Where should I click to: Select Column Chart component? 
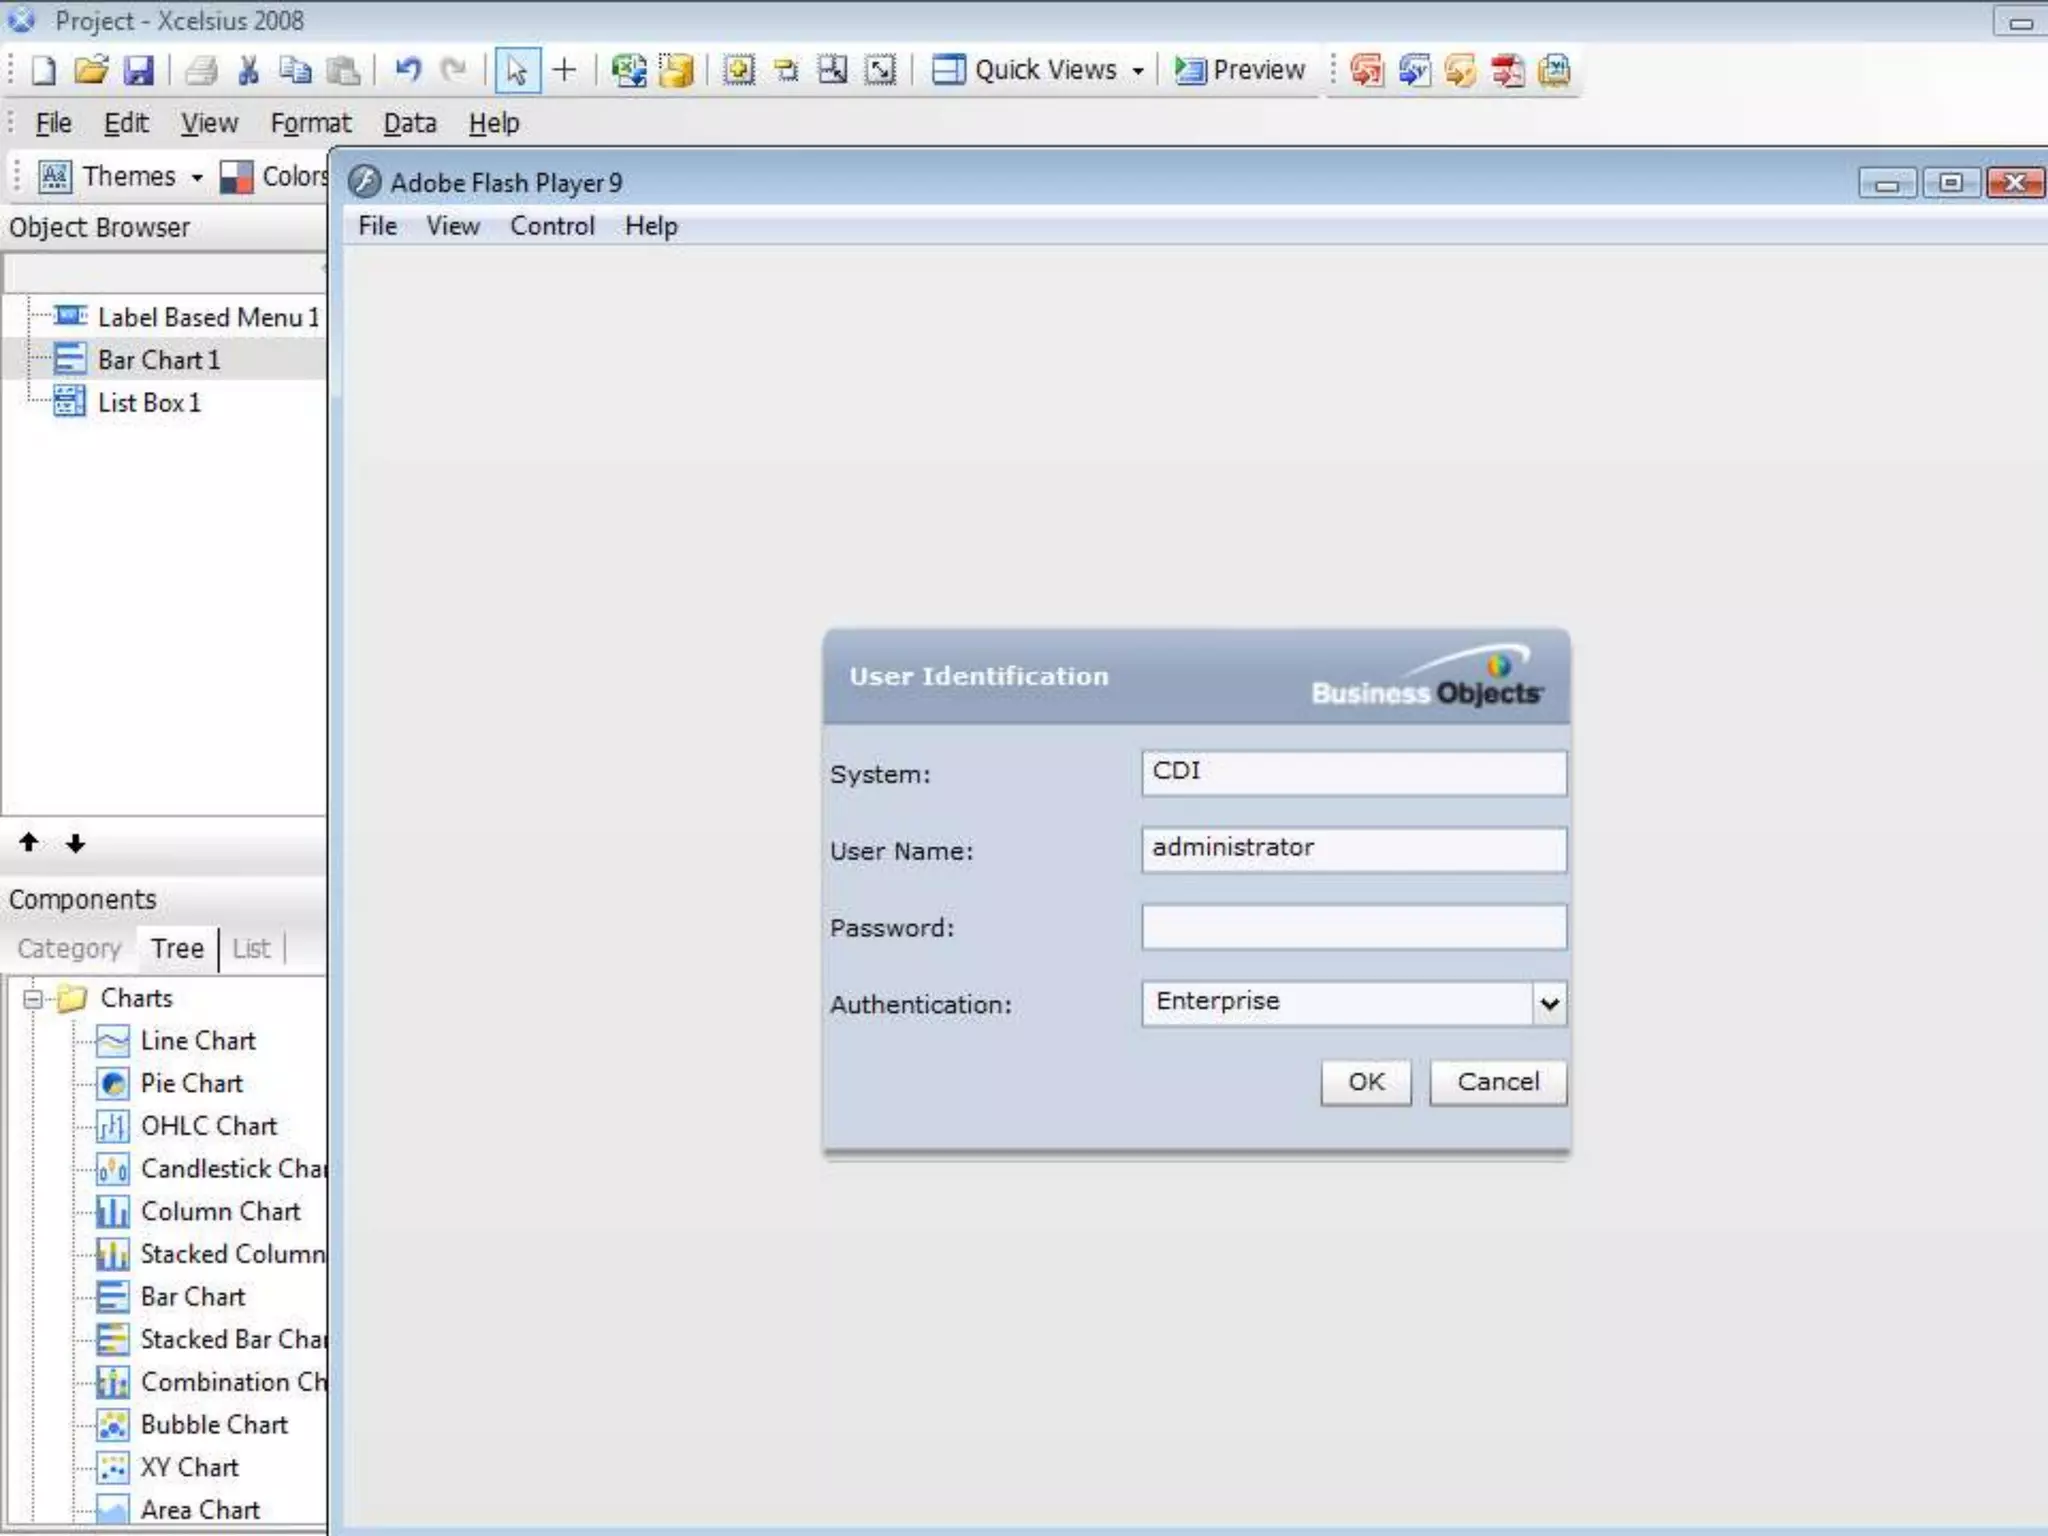(x=220, y=1212)
